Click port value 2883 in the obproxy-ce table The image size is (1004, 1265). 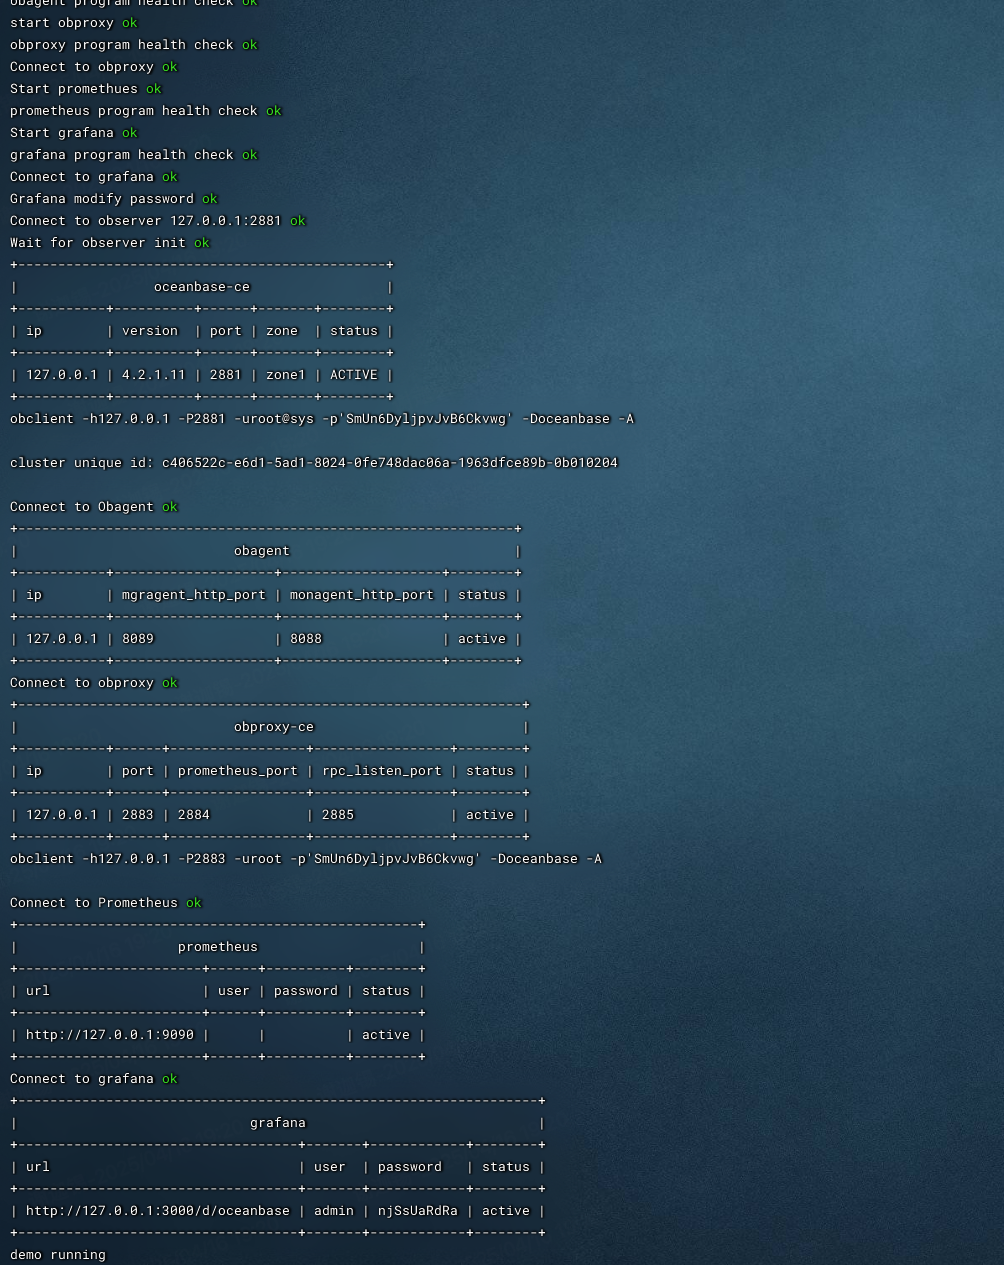pyautogui.click(x=138, y=815)
